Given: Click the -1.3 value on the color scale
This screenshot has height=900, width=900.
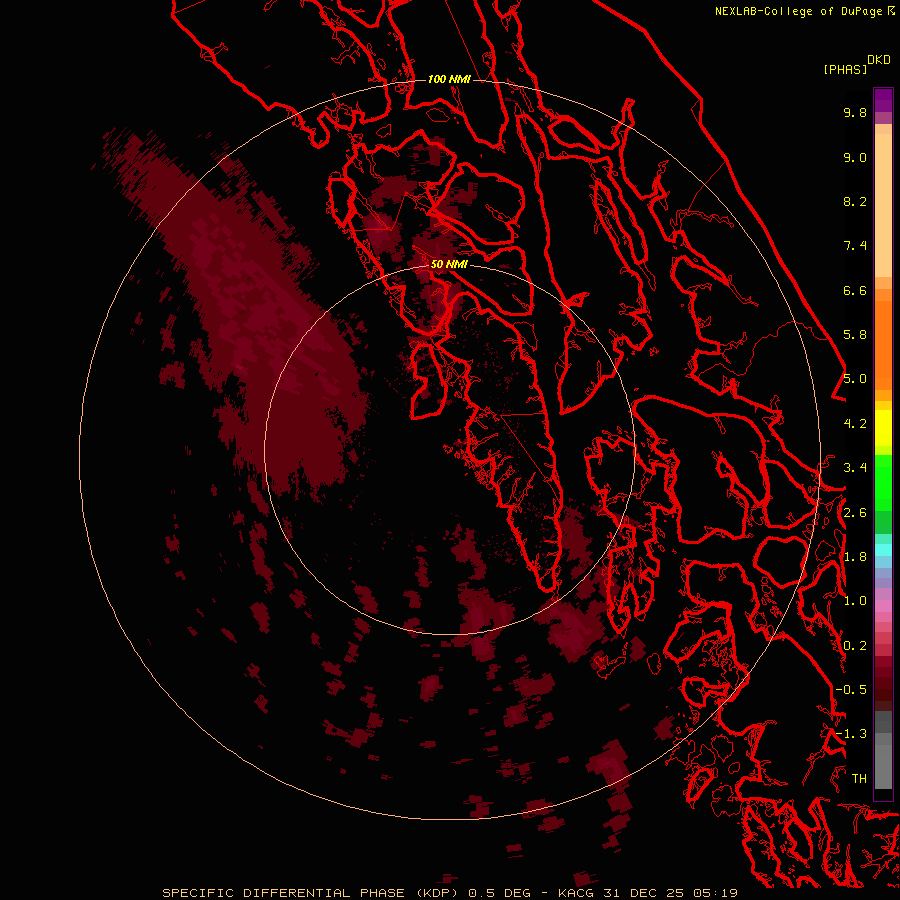Looking at the screenshot, I should click(851, 734).
